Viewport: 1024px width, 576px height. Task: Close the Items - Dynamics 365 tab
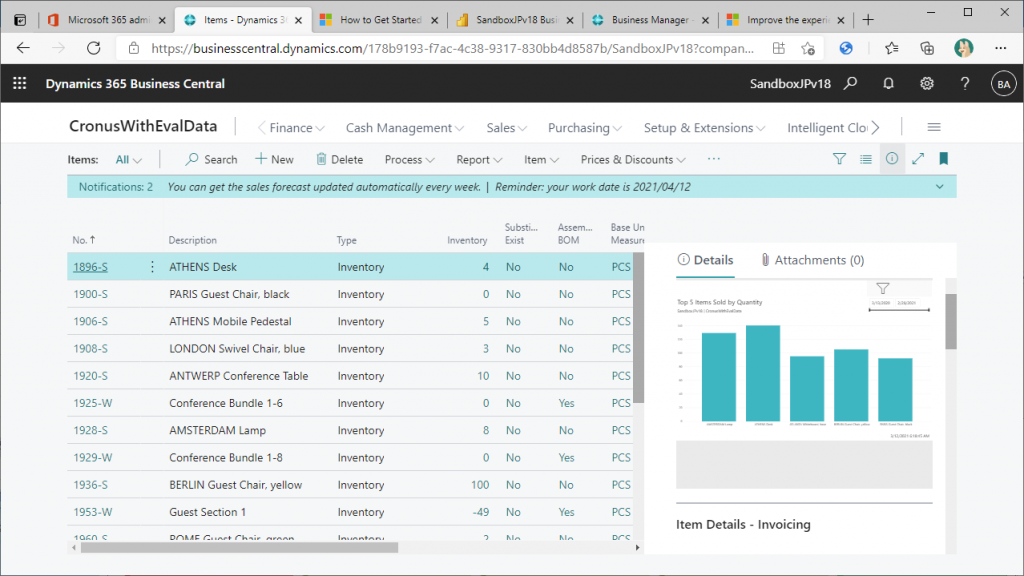(298, 20)
